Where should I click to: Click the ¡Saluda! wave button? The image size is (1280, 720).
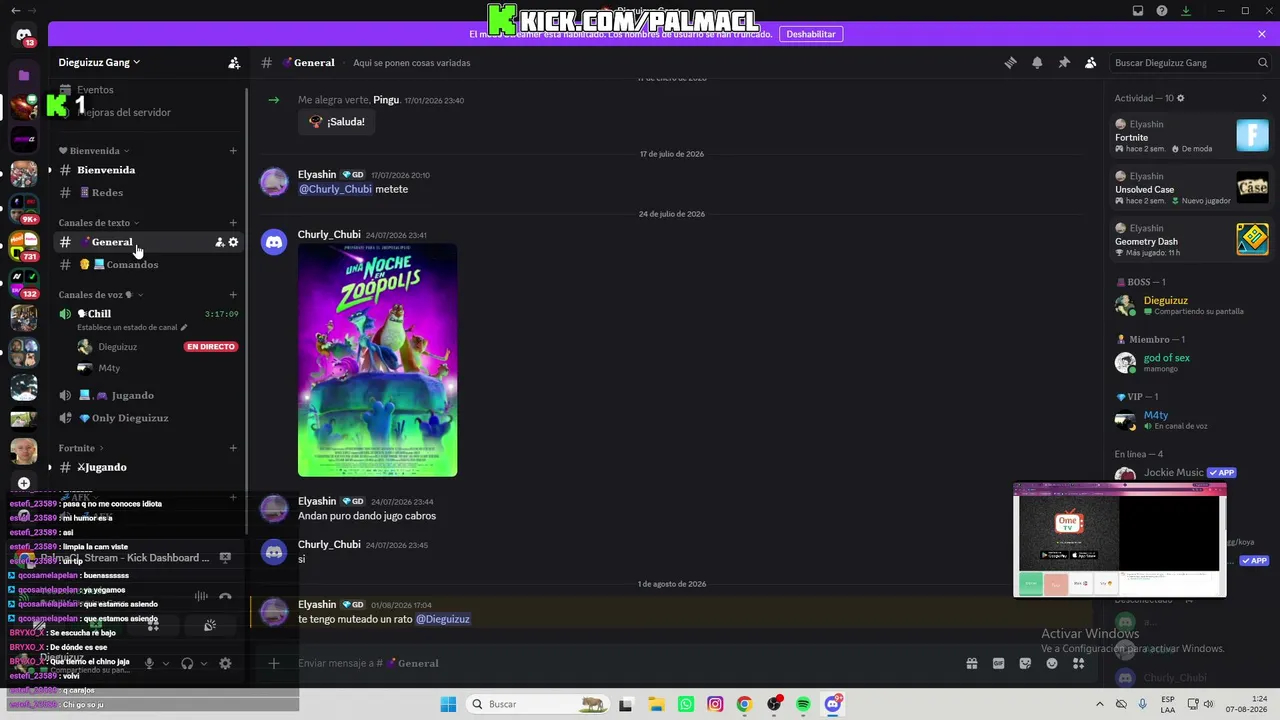pyautogui.click(x=337, y=122)
